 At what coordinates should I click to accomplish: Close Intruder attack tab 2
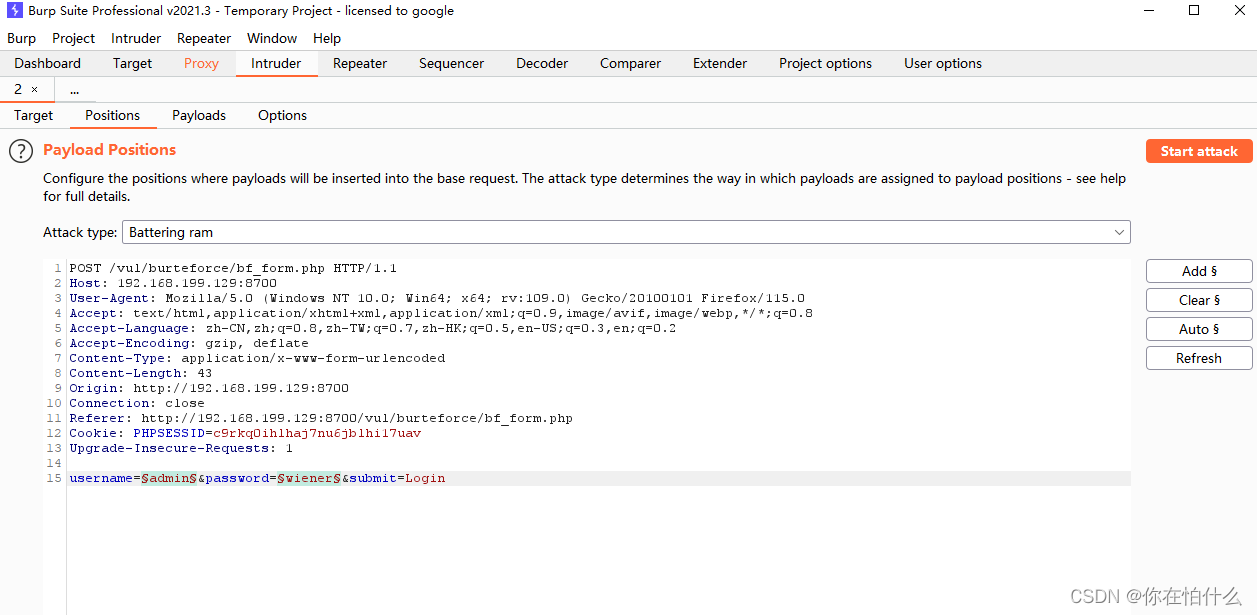(34, 90)
